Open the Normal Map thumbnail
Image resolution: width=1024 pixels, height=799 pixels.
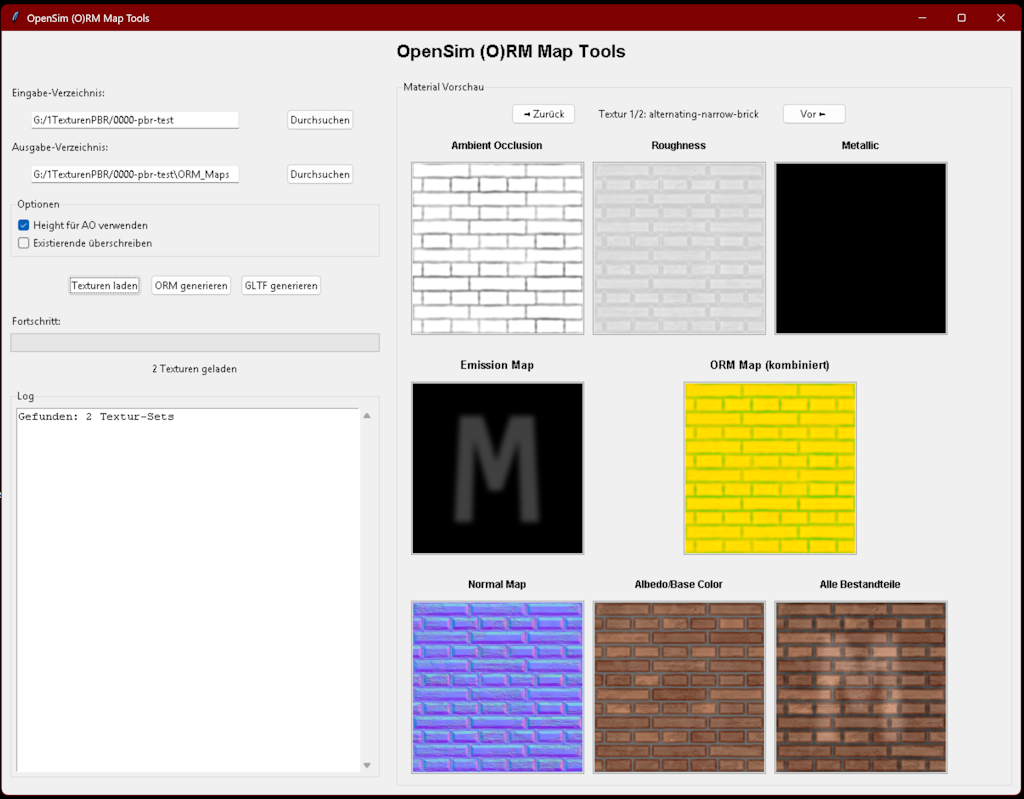tap(497, 687)
